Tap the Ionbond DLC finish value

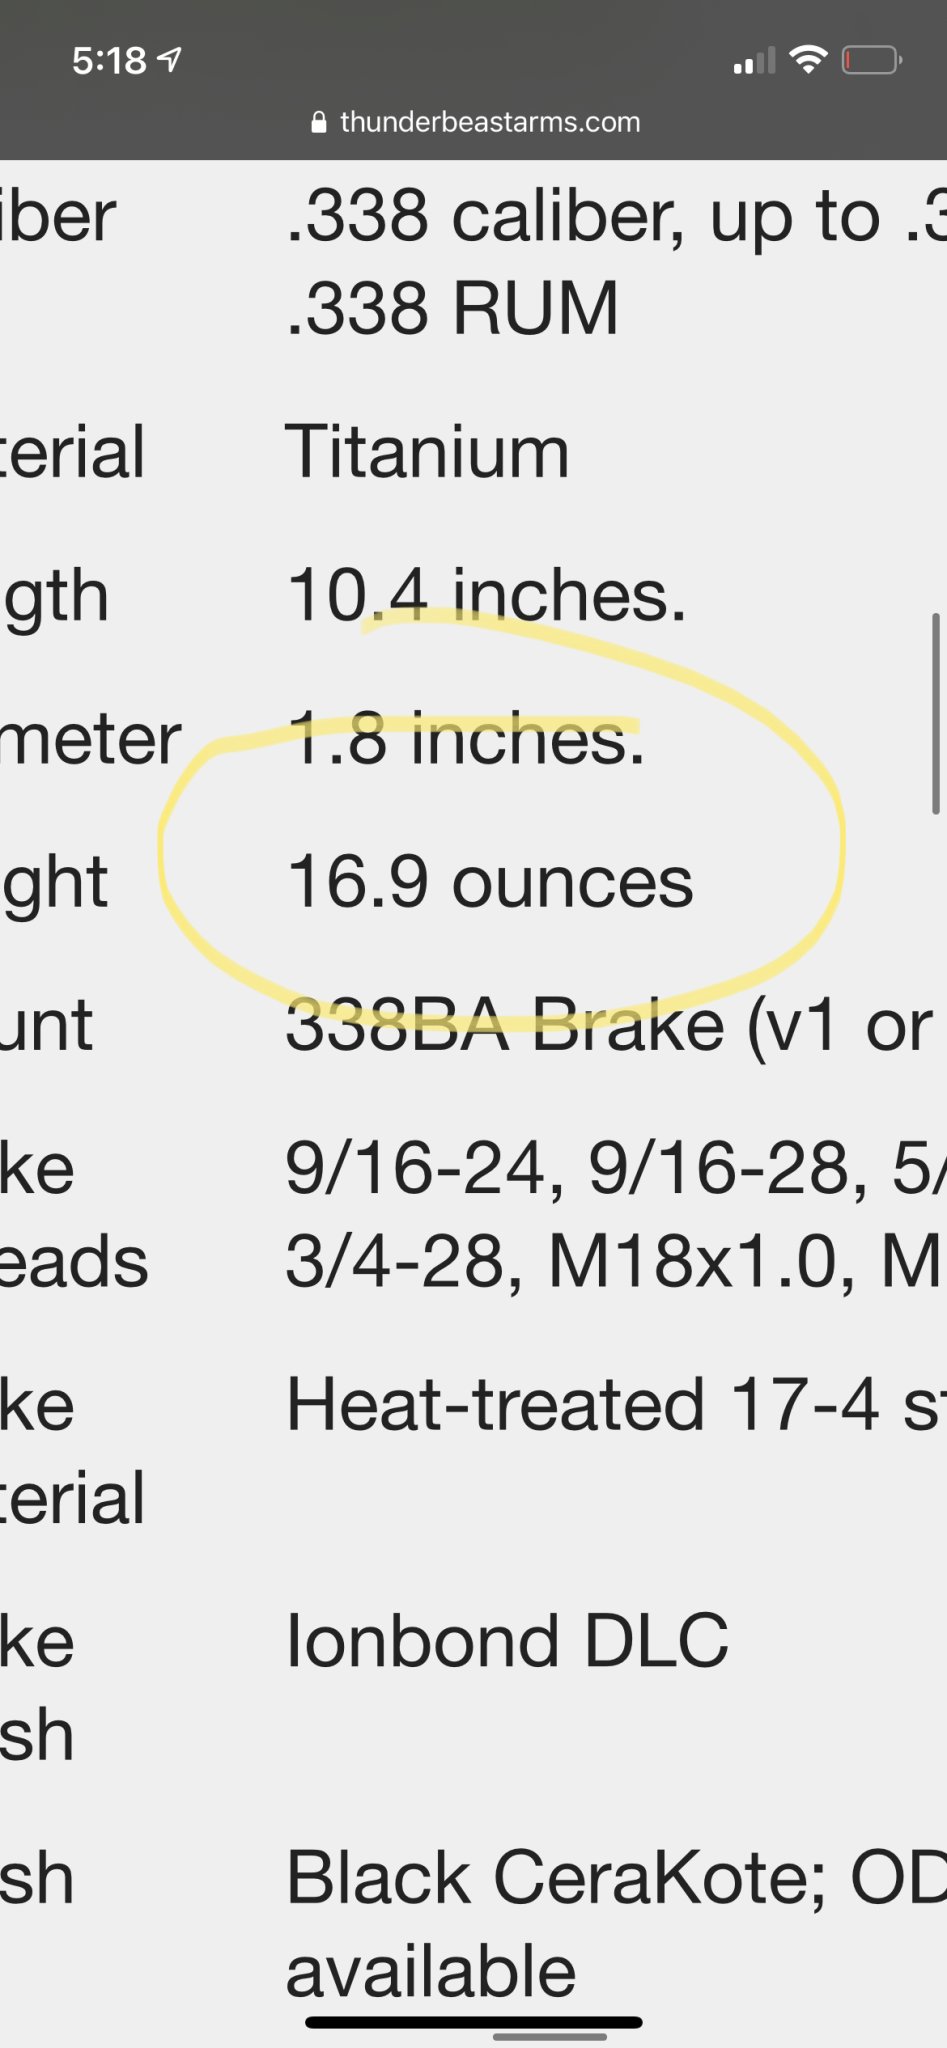[x=507, y=1641]
